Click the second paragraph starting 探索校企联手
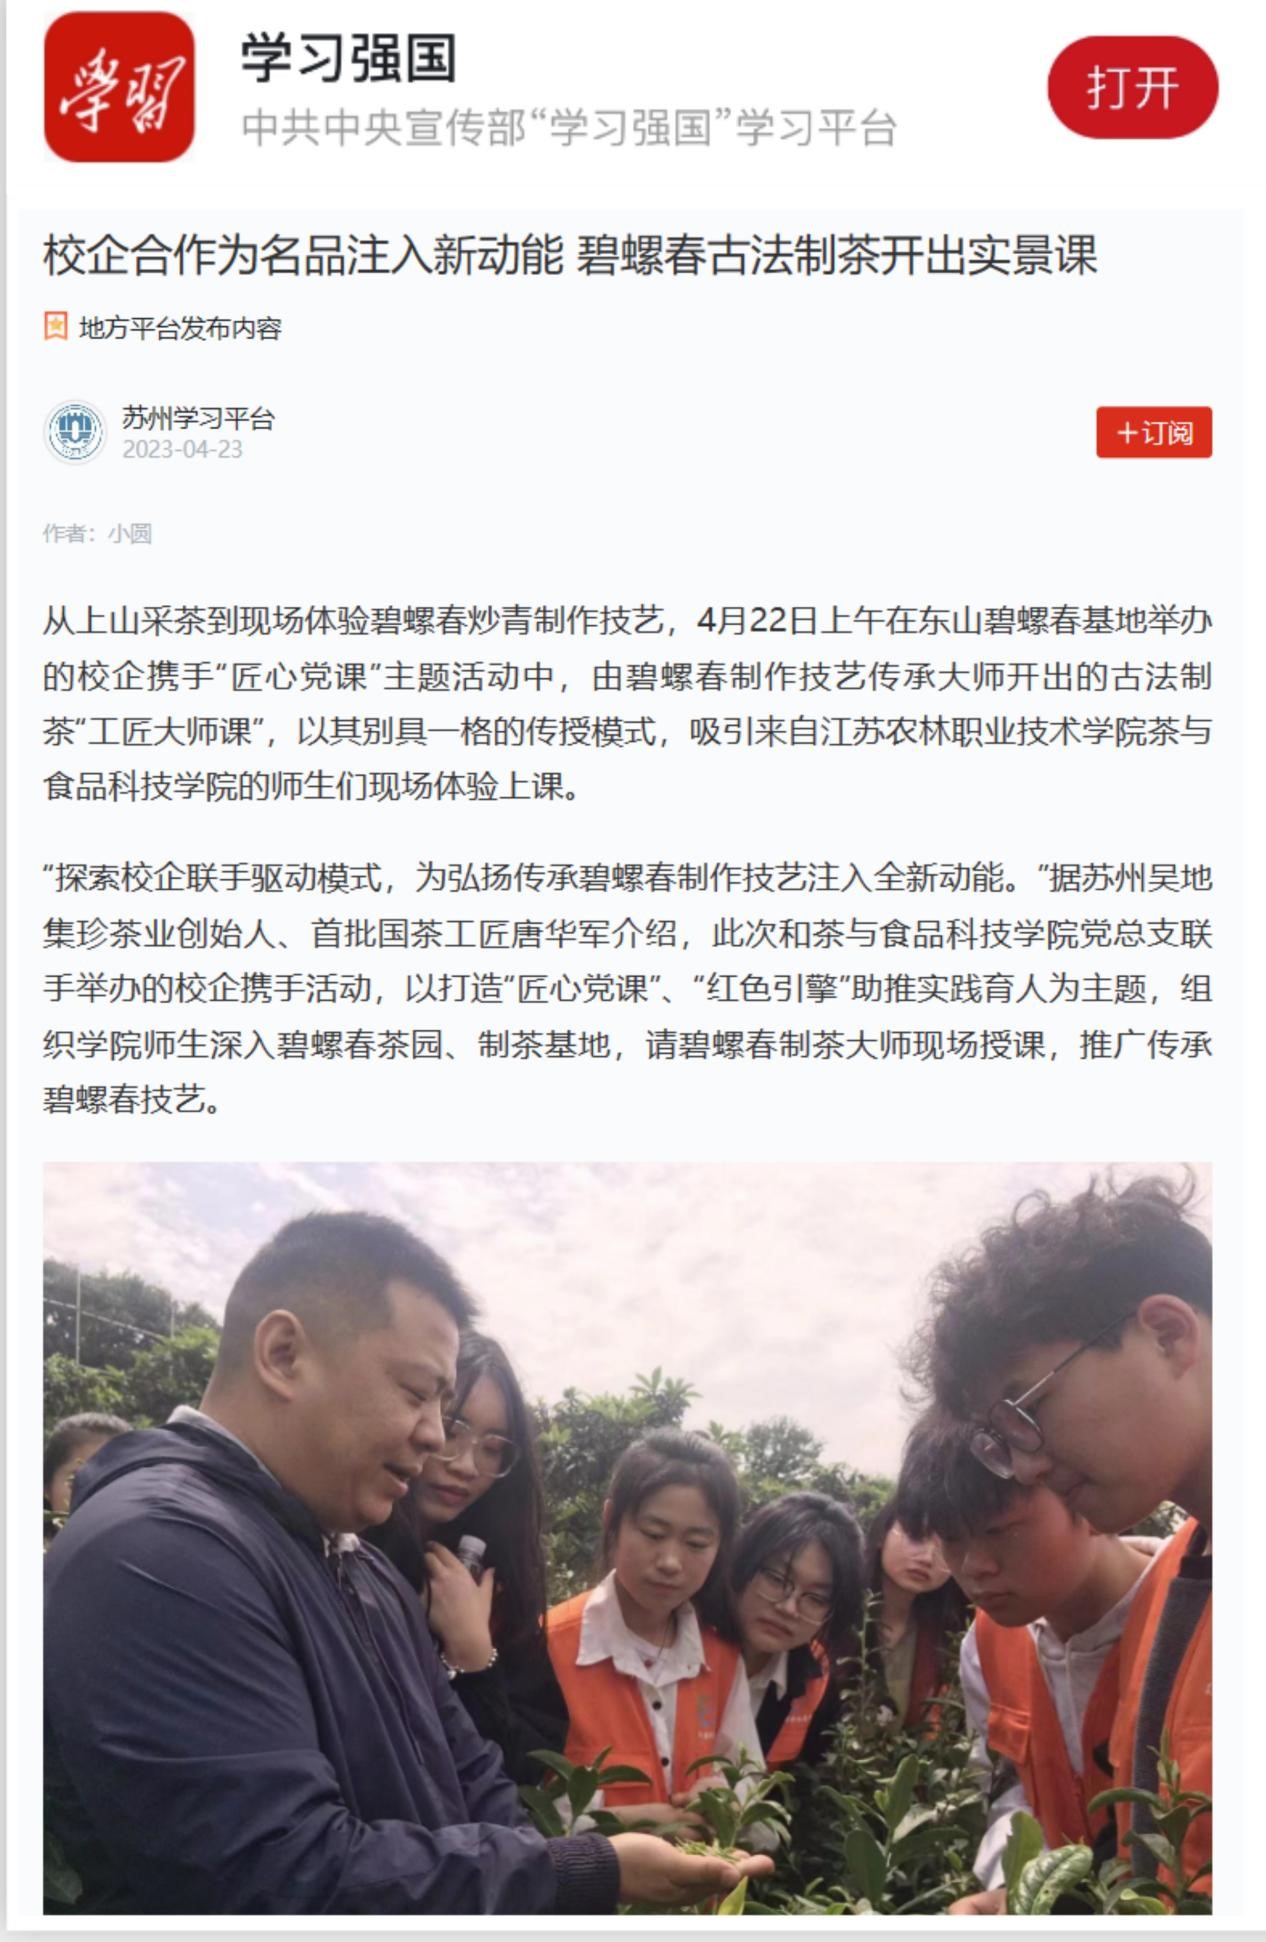The height and width of the screenshot is (1942, 1266). pos(627,988)
